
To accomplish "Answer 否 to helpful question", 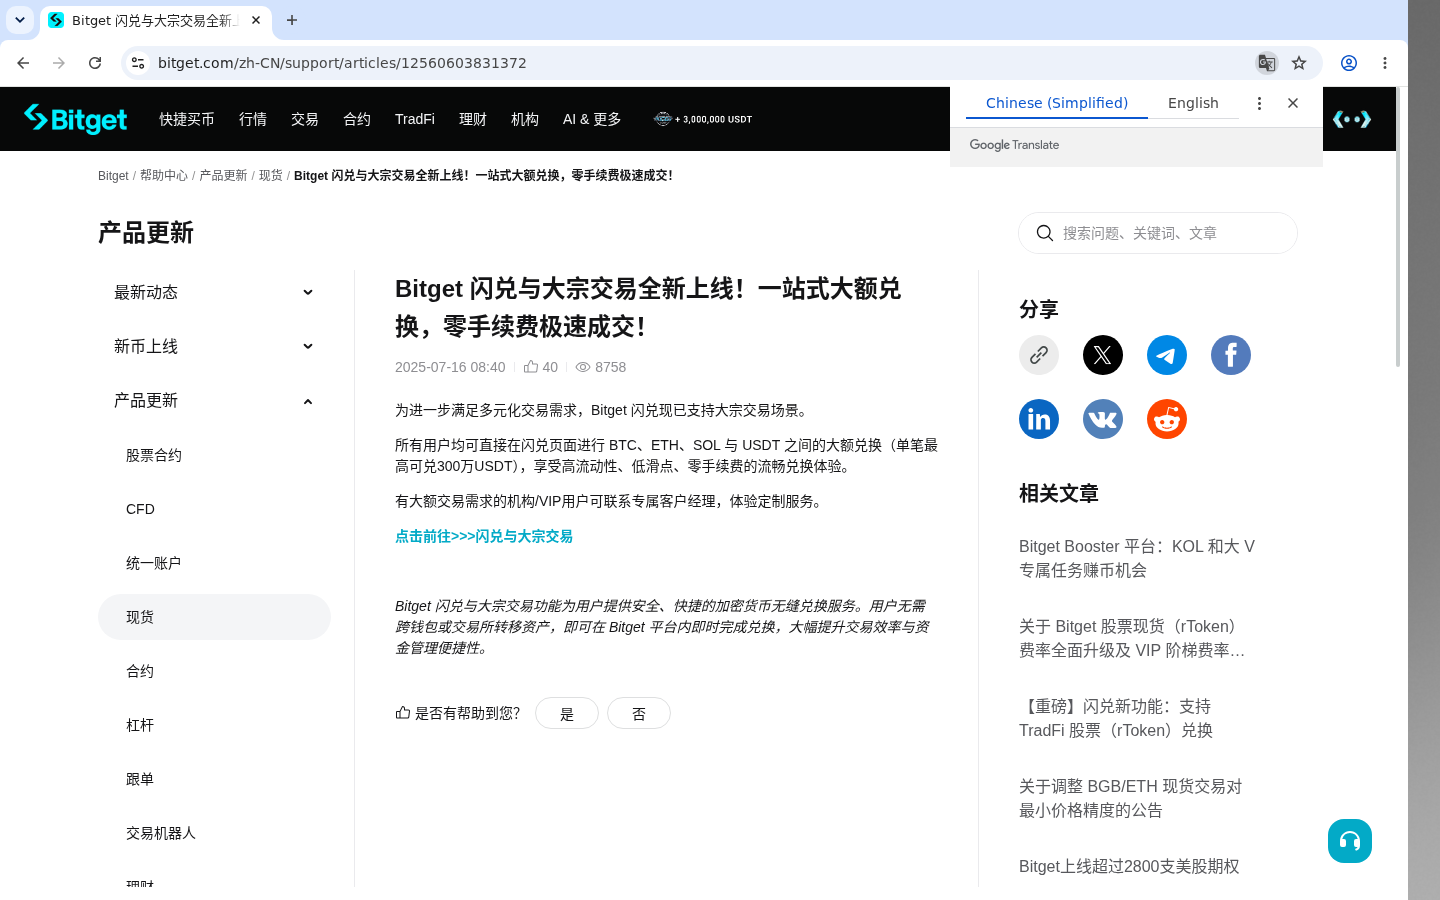I will click(x=639, y=713).
